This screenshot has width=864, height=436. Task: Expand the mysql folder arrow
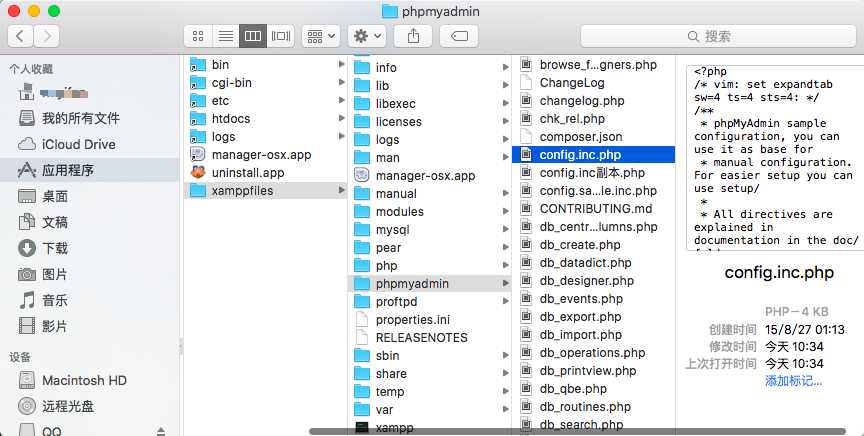pos(505,229)
